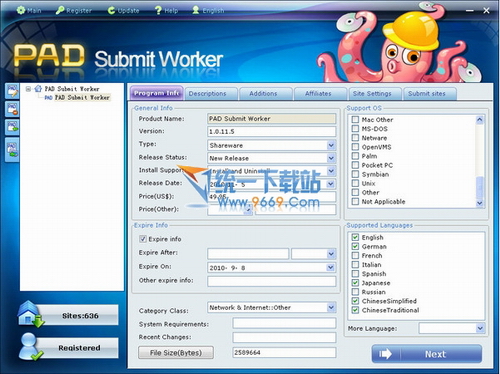Image resolution: width=500 pixels, height=374 pixels.
Task: Check Not Applicable in Support OS
Action: pyautogui.click(x=355, y=202)
